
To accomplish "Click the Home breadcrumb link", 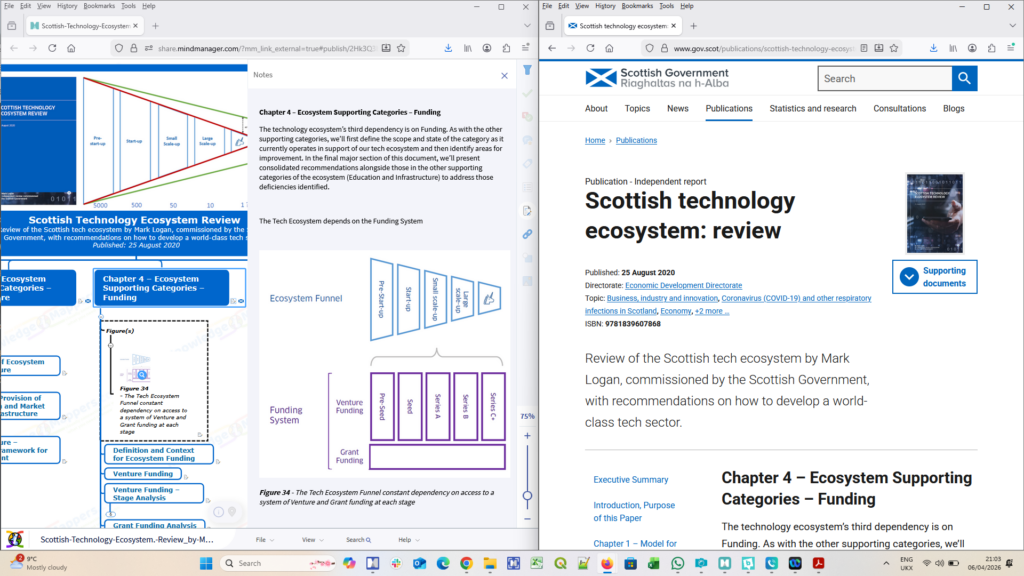I will pyautogui.click(x=595, y=140).
